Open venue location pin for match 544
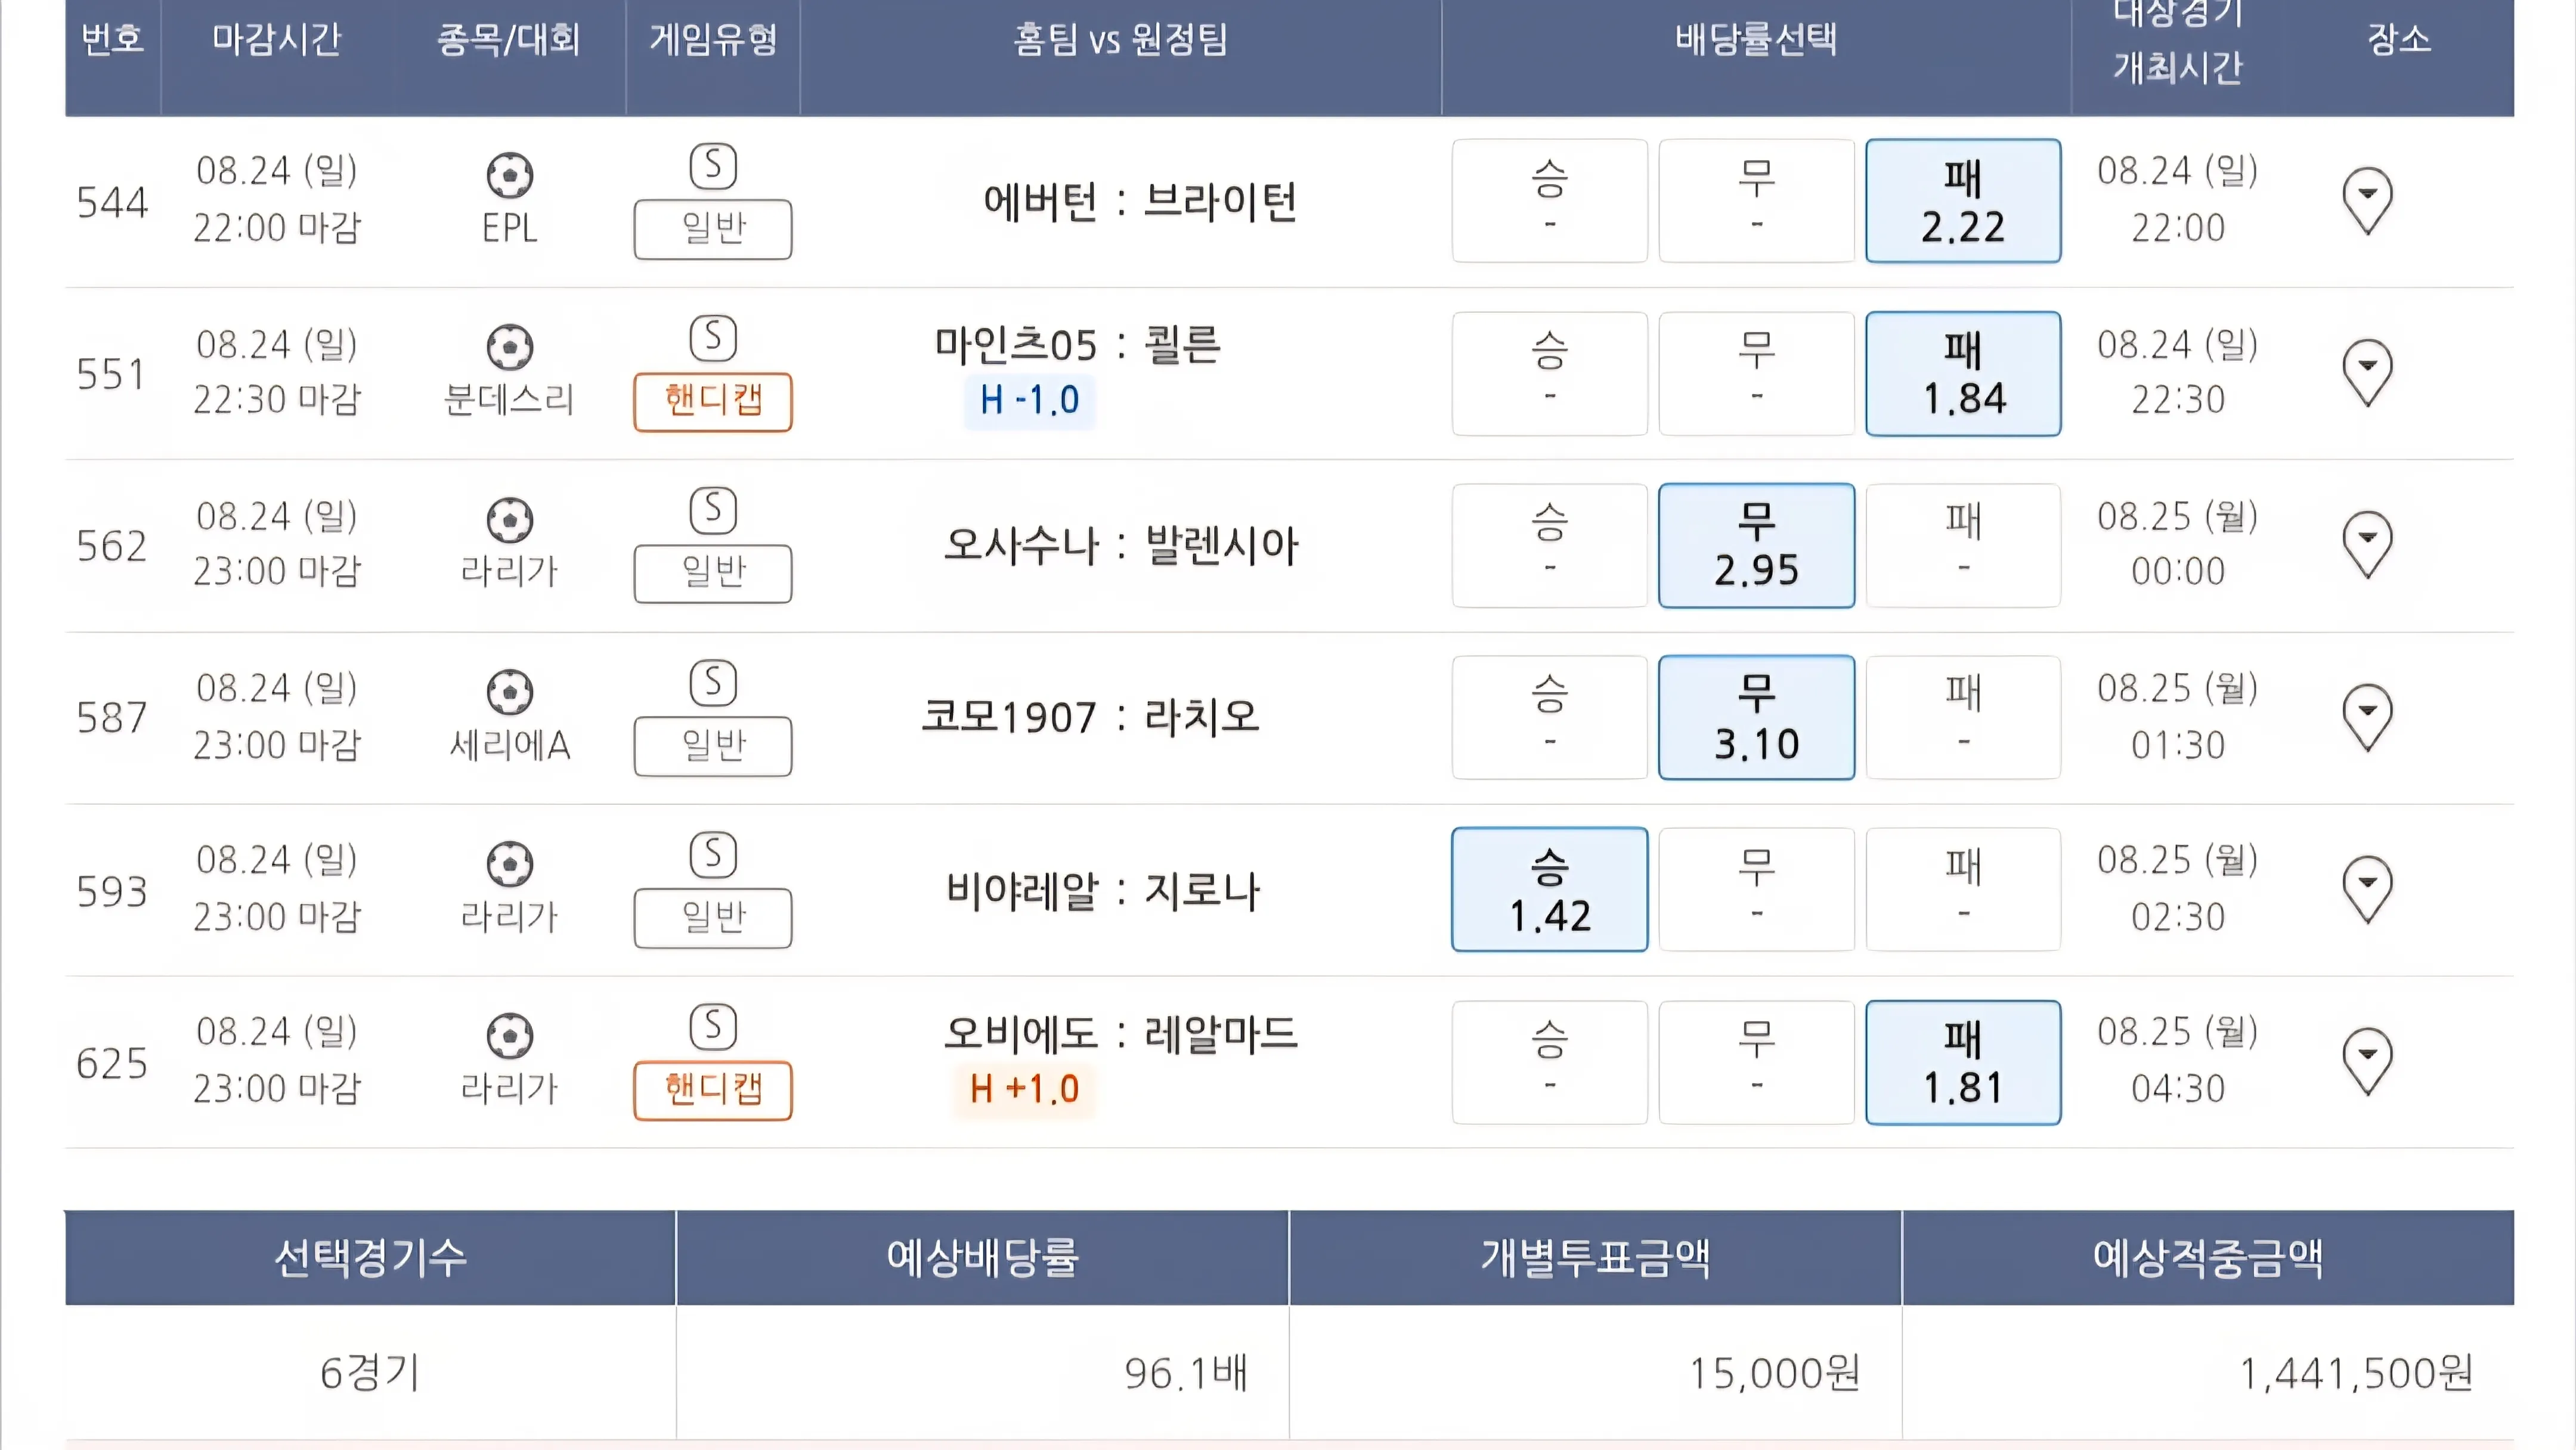Viewport: 2576px width, 1450px height. (2367, 201)
